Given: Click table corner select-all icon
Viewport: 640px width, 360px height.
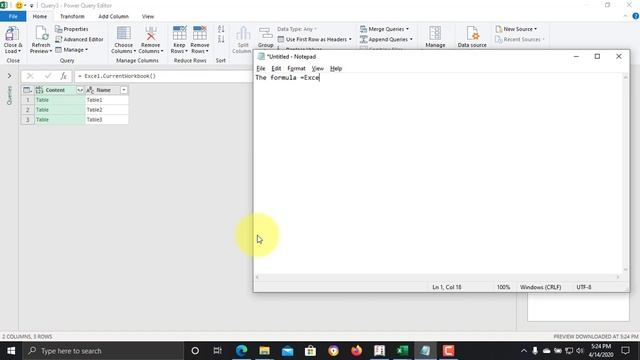Looking at the screenshot, I should [27, 90].
